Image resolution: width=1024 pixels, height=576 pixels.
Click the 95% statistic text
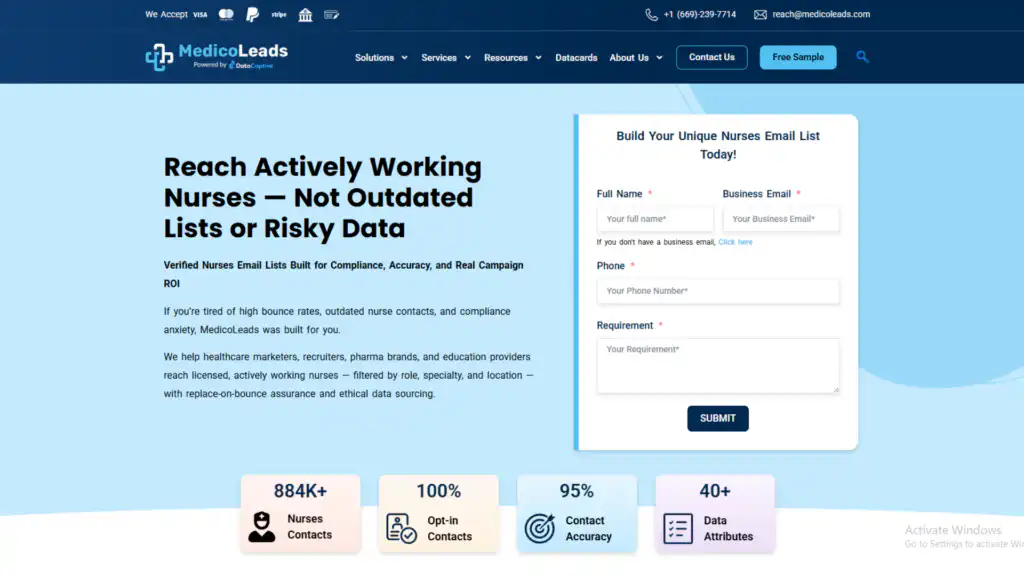tap(577, 491)
